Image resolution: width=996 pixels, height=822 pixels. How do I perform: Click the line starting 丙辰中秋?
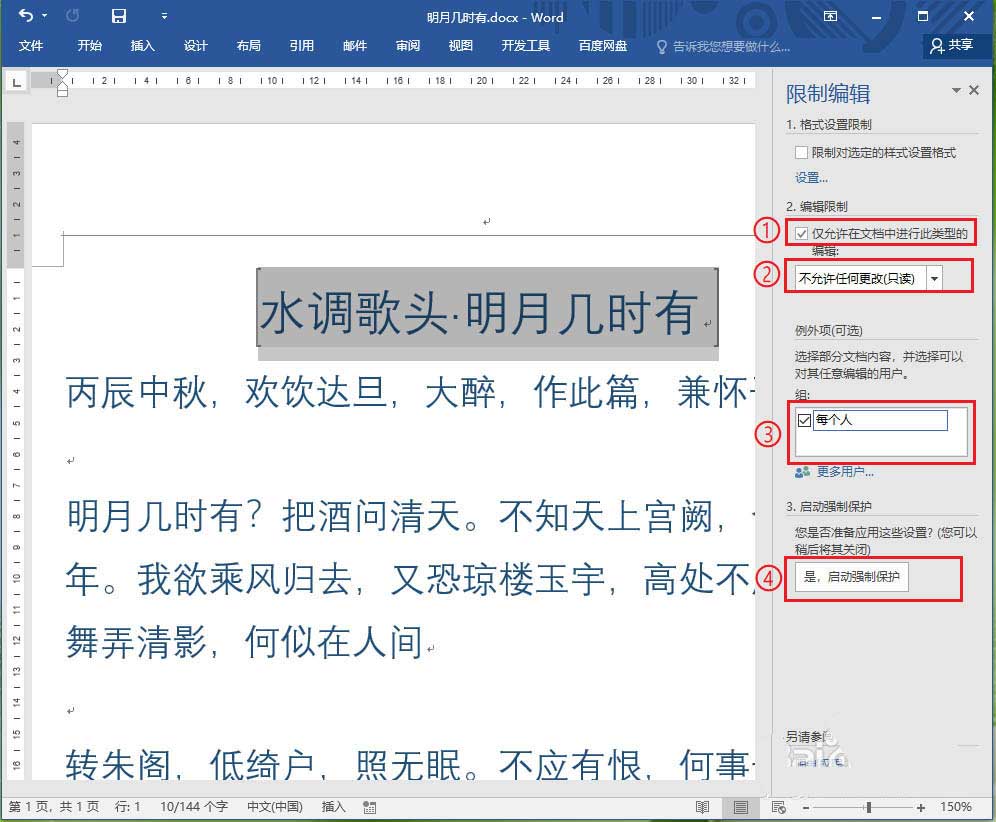410,392
